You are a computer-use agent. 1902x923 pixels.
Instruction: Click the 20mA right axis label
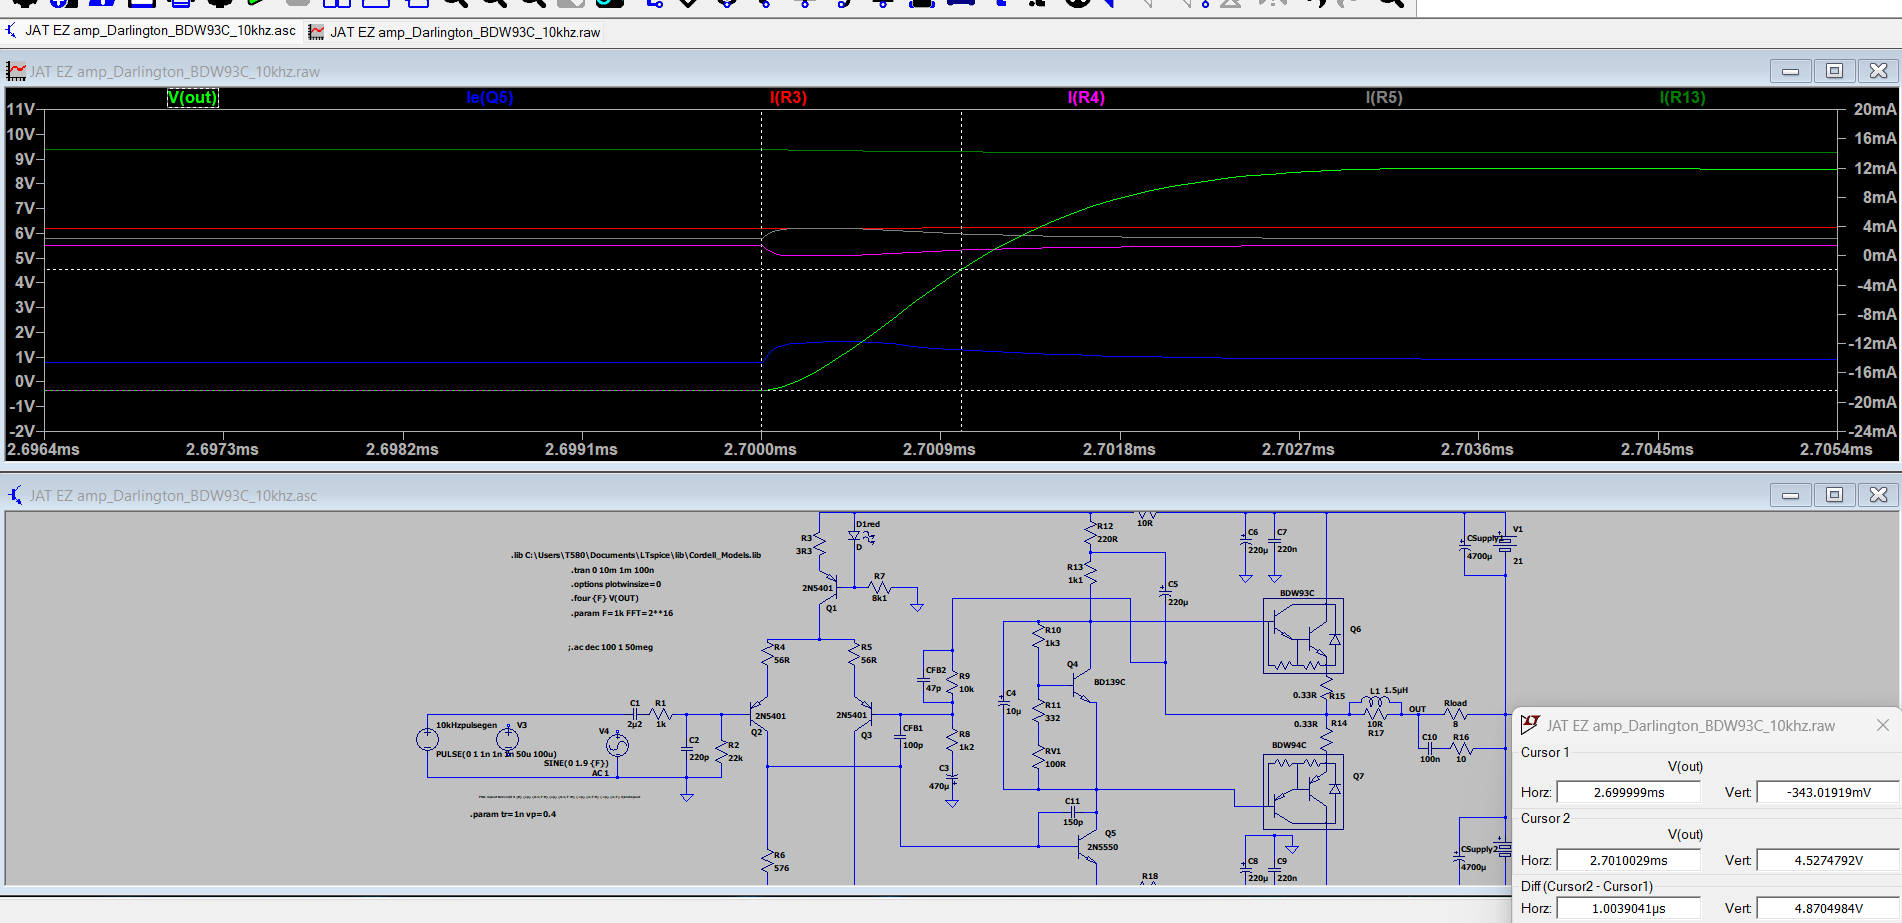click(1875, 109)
